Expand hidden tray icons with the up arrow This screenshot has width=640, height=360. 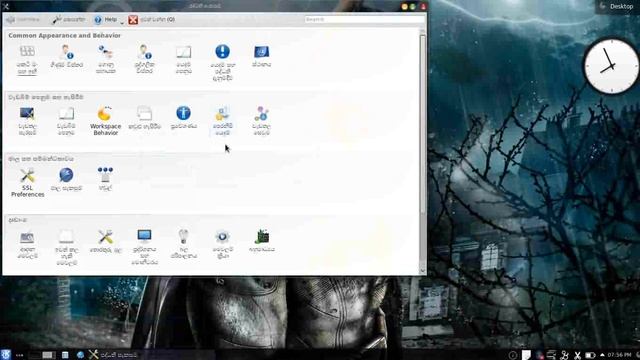point(602,355)
